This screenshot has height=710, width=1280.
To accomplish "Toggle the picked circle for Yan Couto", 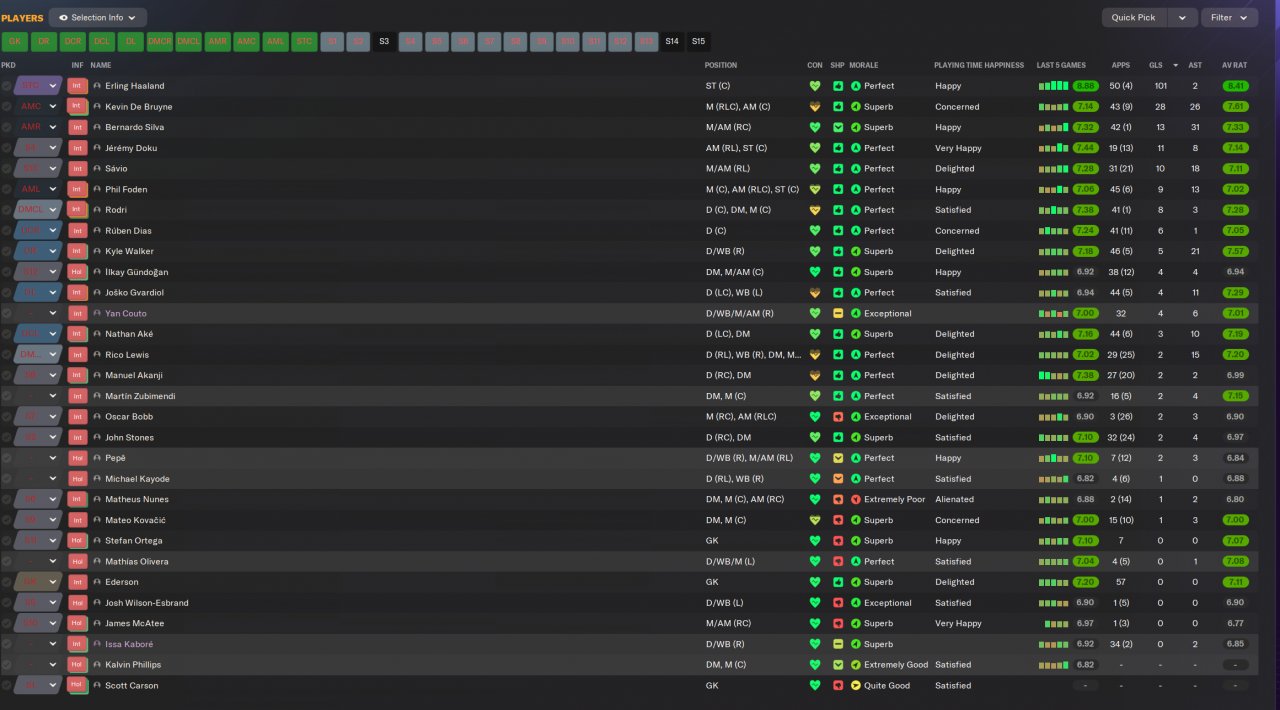I will (x=7, y=313).
